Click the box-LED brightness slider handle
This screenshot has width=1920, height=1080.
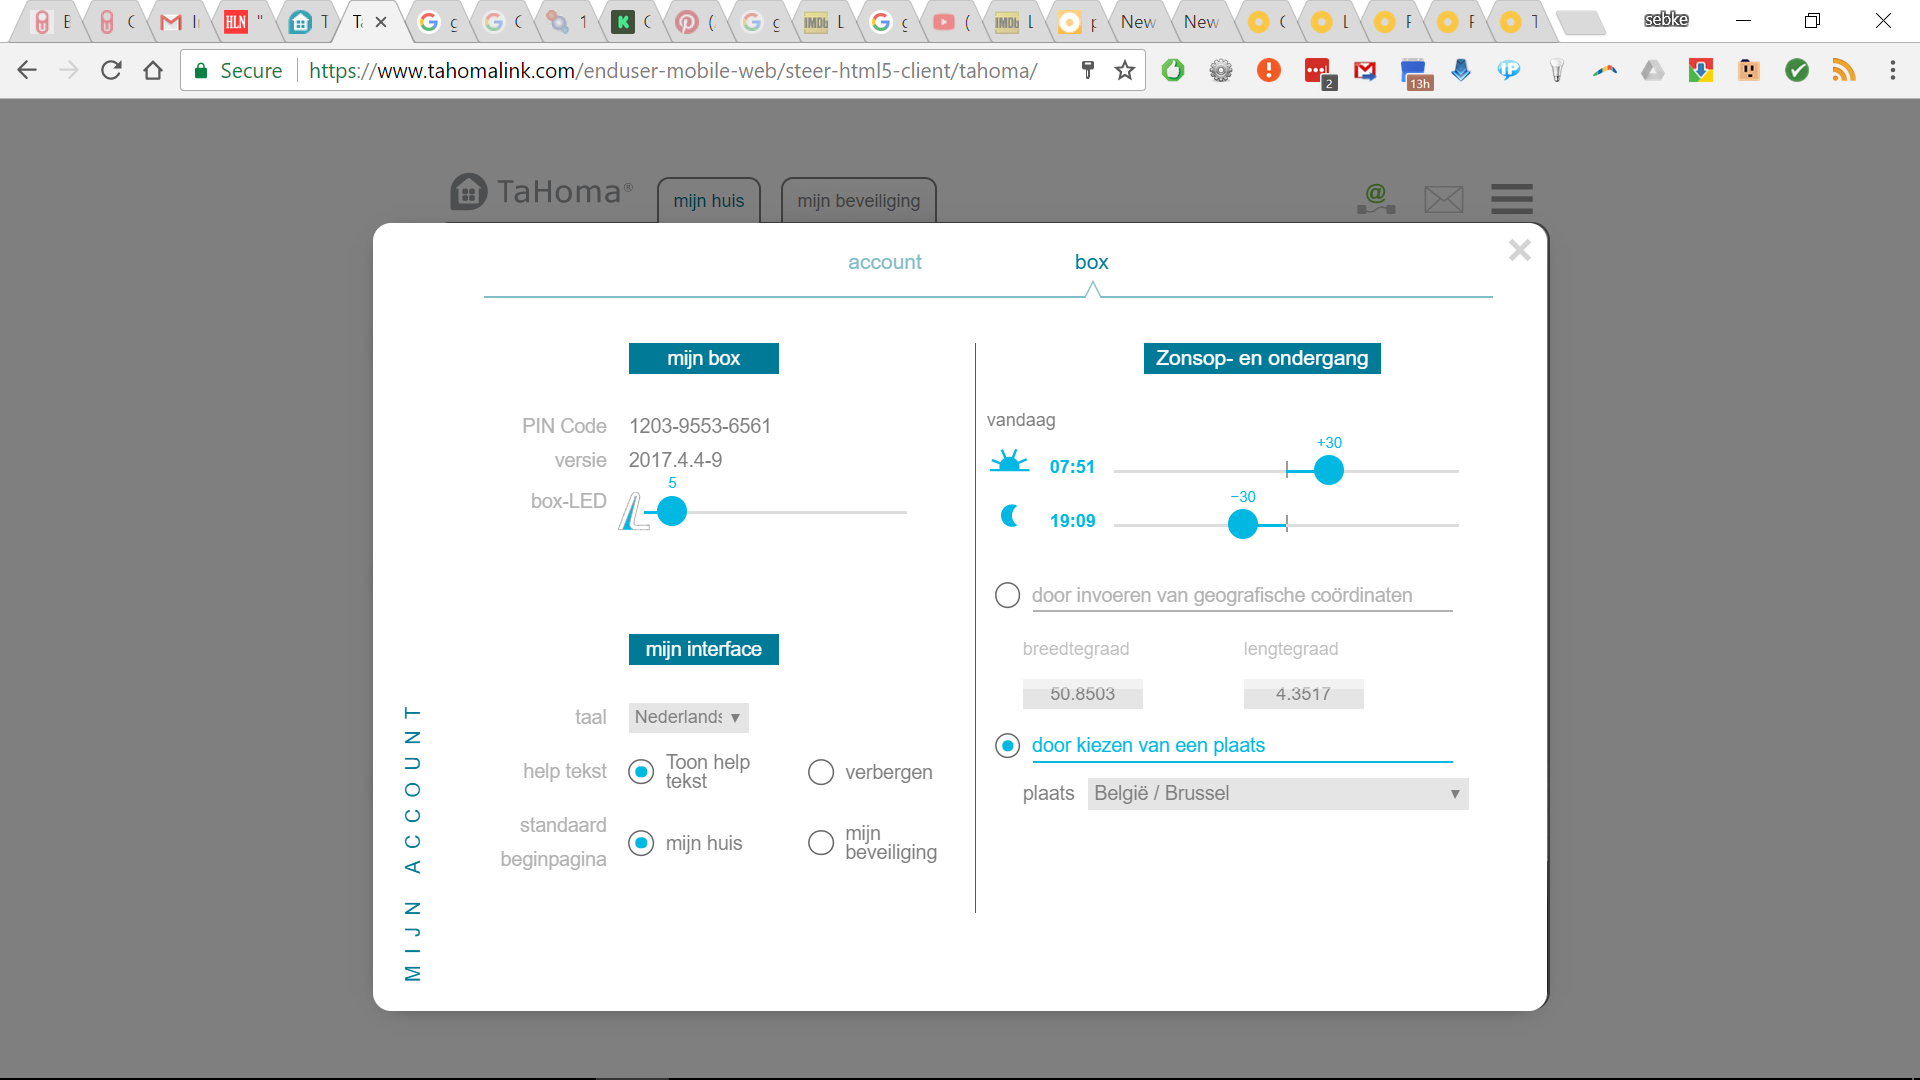click(x=672, y=512)
